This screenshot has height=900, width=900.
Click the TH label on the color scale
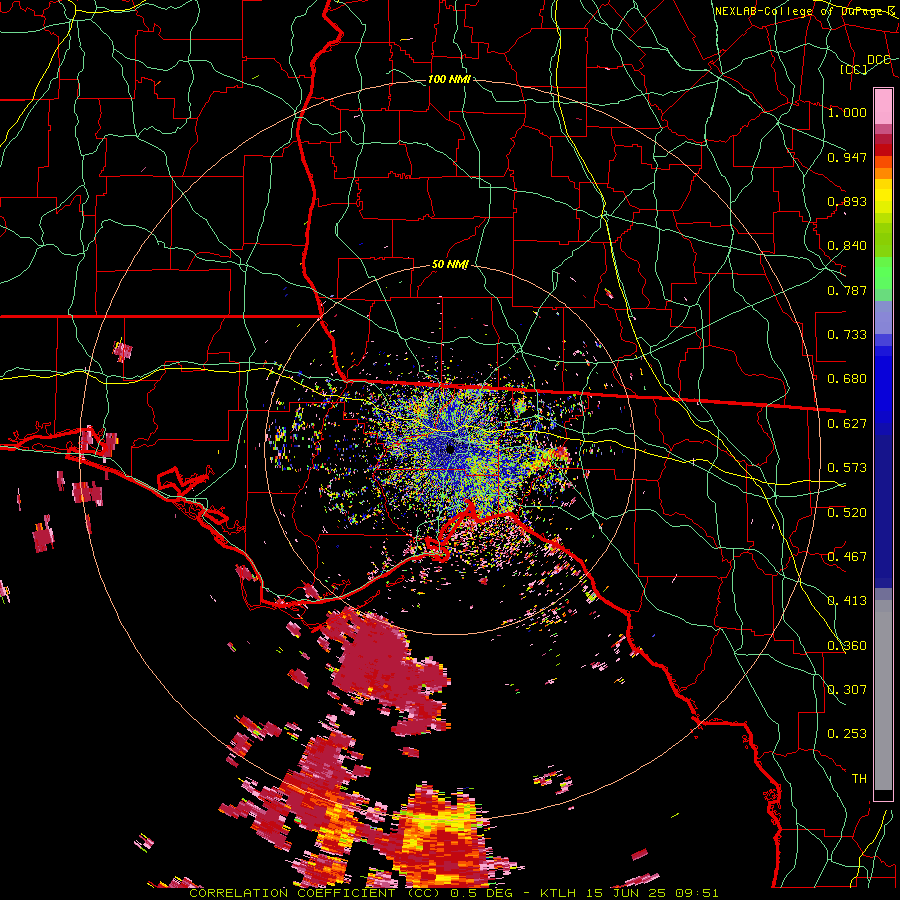click(x=859, y=779)
